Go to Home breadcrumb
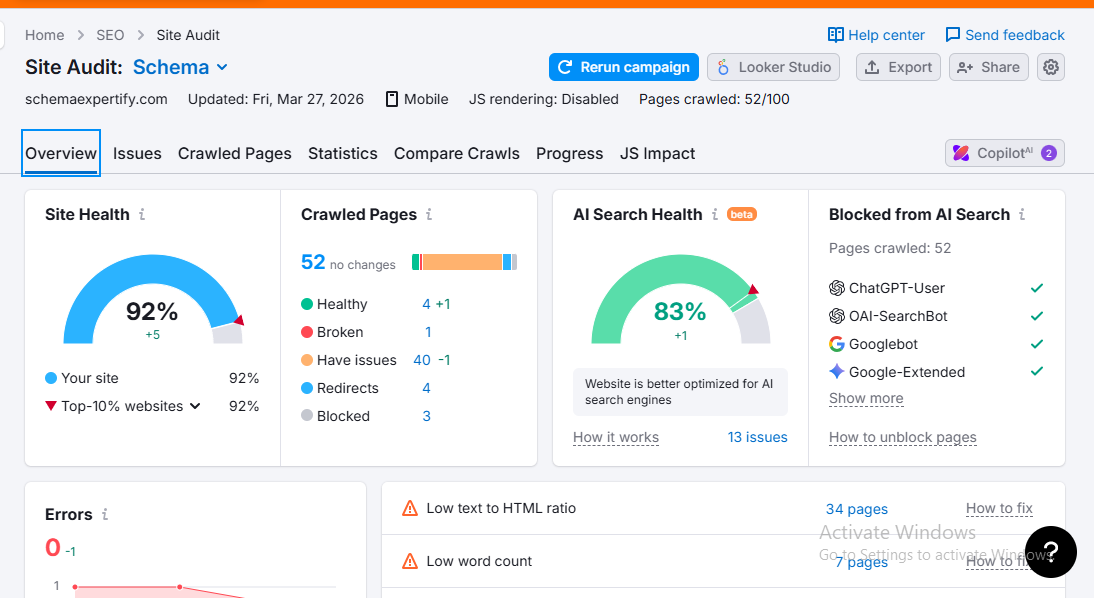This screenshot has width=1094, height=598. pos(45,35)
